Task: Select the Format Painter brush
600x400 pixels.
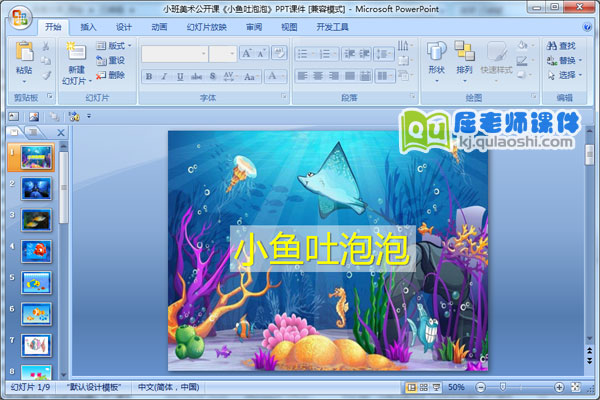Action: coord(46,75)
